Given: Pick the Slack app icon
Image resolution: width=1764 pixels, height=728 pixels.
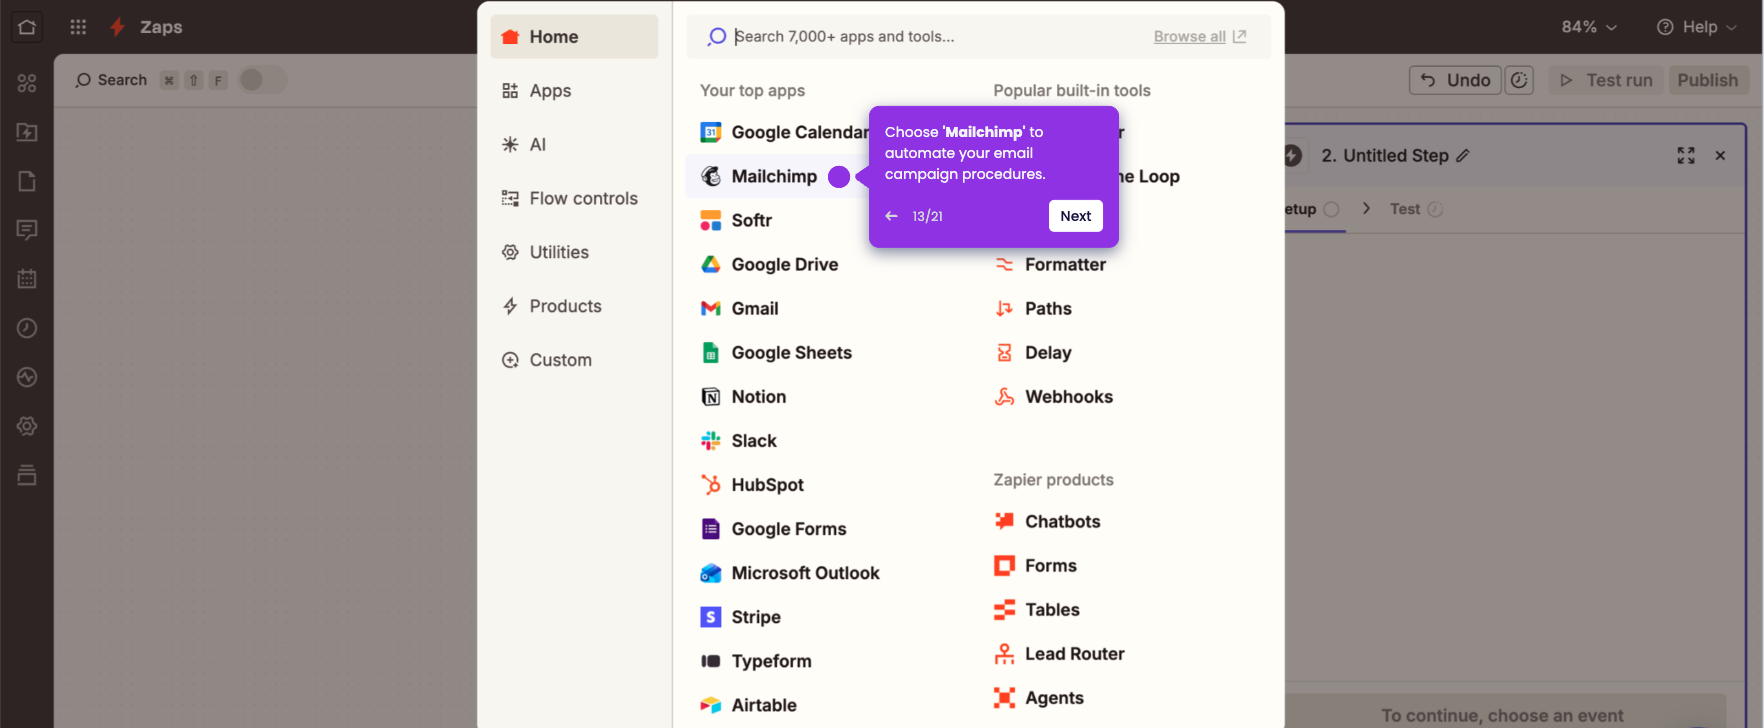Looking at the screenshot, I should 711,441.
